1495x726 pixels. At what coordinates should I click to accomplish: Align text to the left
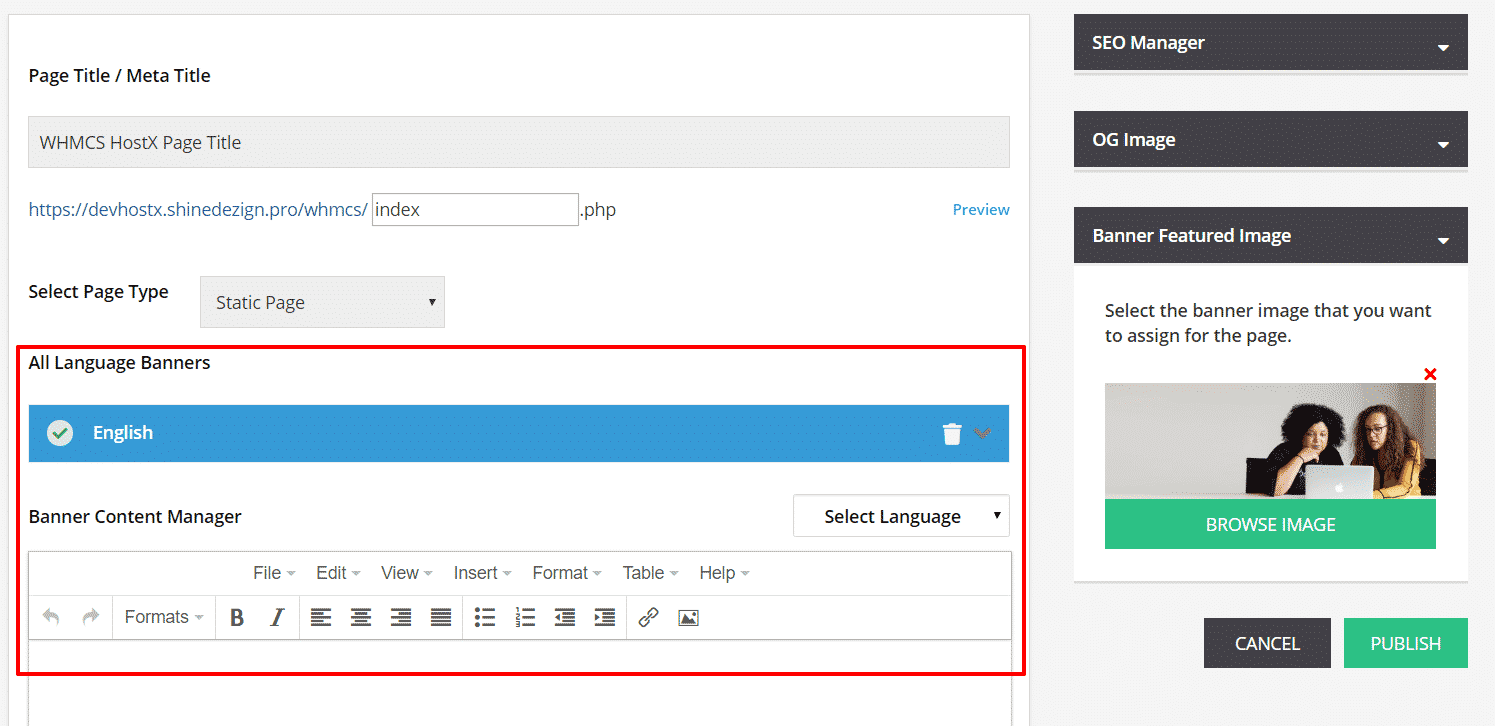pos(321,618)
